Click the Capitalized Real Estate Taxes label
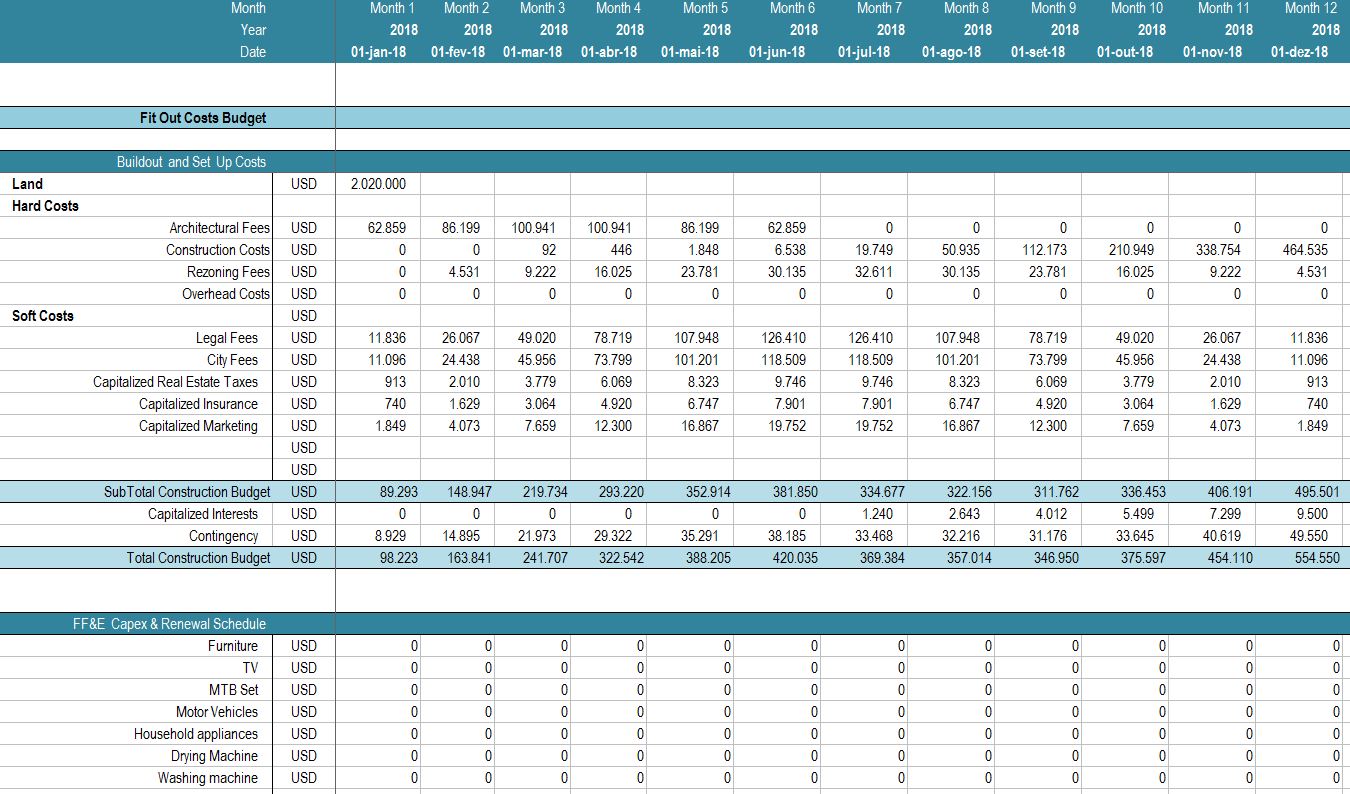This screenshot has height=794, width=1350. coord(175,382)
